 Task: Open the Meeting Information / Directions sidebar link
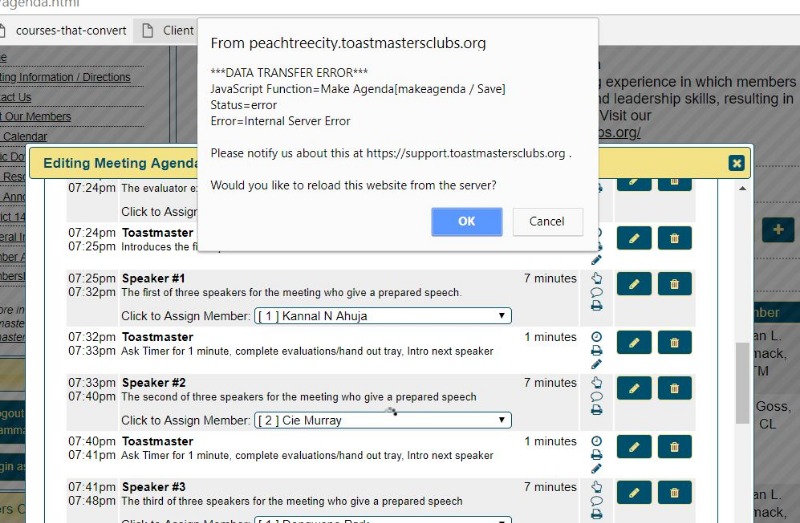point(65,77)
